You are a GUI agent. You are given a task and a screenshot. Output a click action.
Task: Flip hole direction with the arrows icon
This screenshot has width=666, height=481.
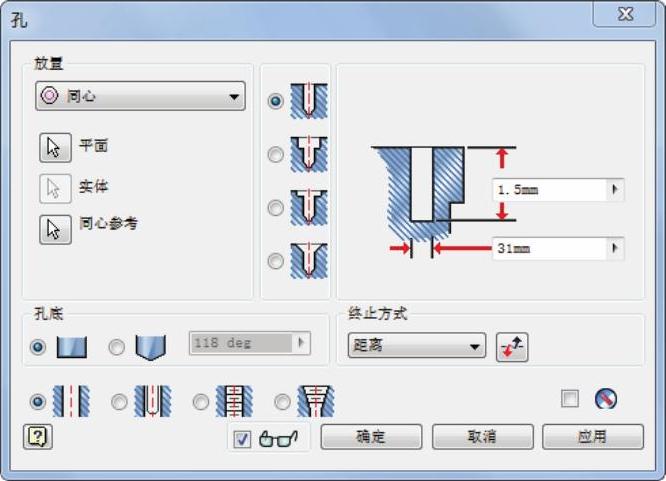pyautogui.click(x=512, y=347)
